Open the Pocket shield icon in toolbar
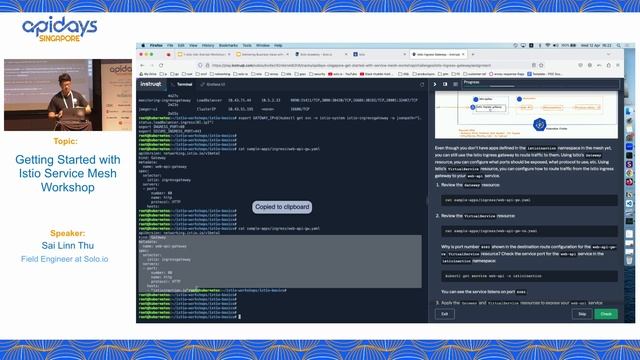The image size is (640, 360). (x=580, y=65)
